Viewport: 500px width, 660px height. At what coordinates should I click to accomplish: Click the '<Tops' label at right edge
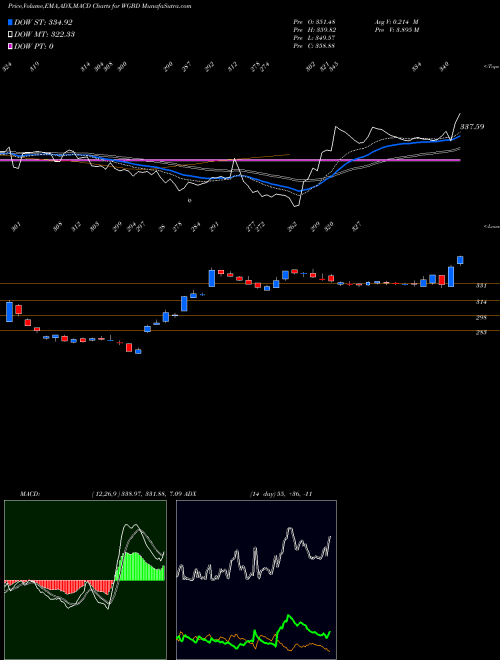click(x=491, y=67)
